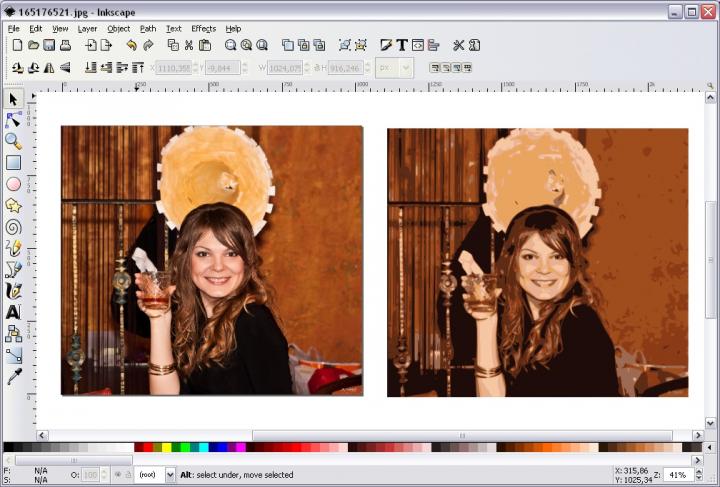
Task: Expand the toolbox overflow arrow
Action: [x=13, y=395]
